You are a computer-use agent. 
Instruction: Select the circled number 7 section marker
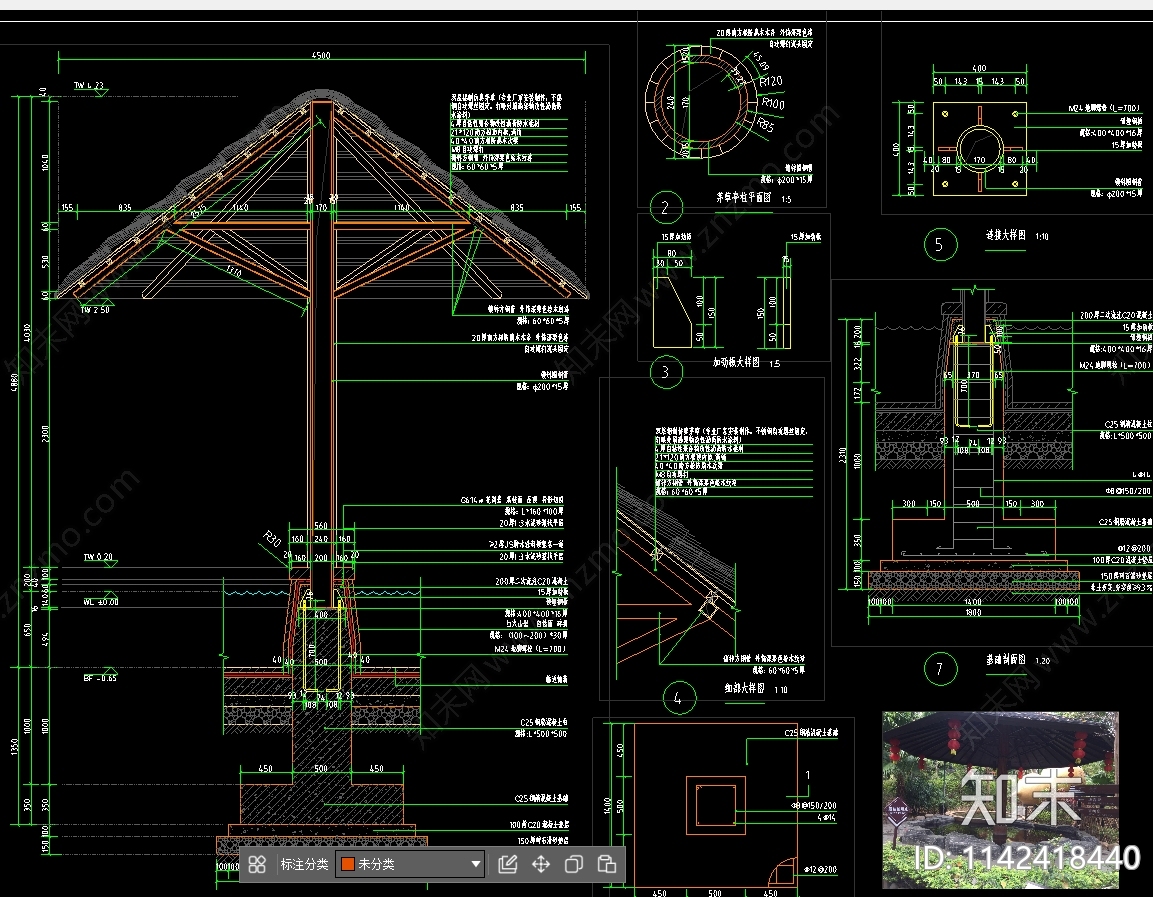[x=939, y=669]
